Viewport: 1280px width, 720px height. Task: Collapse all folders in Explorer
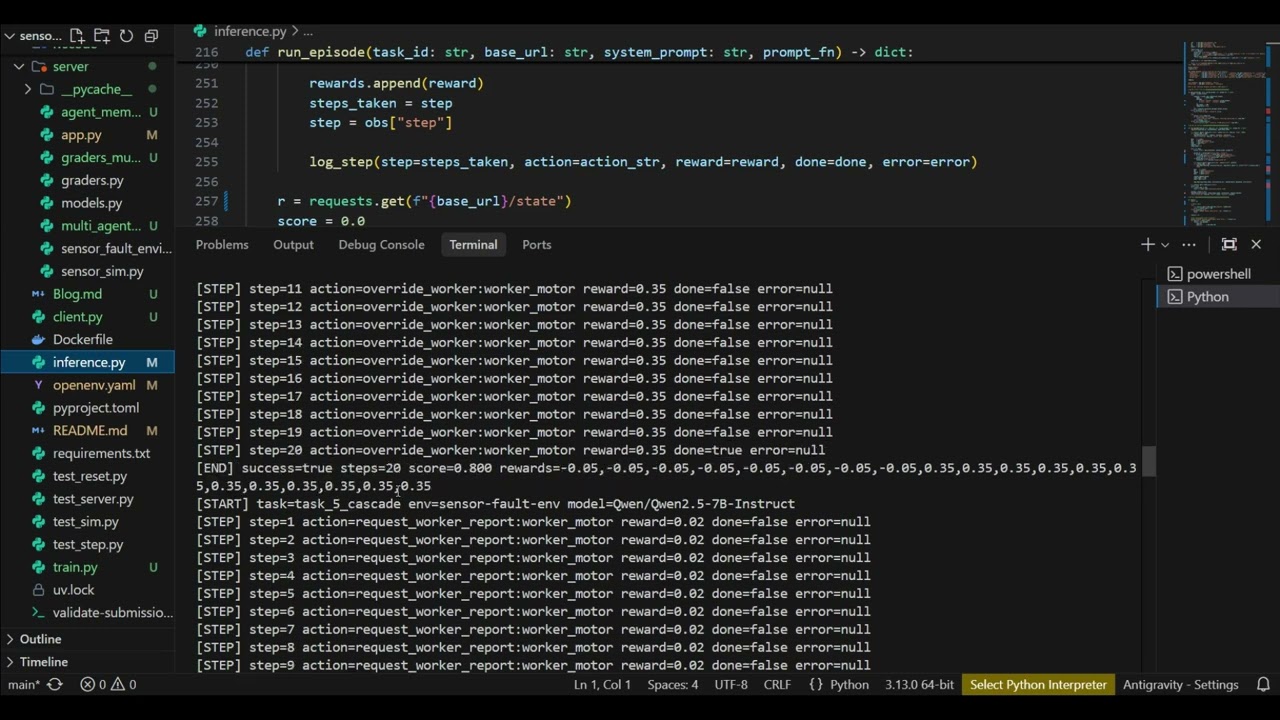point(151,36)
